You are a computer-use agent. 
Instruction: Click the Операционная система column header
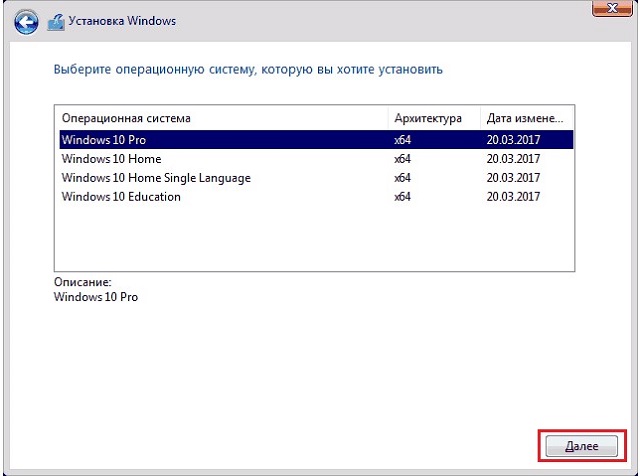223,118
